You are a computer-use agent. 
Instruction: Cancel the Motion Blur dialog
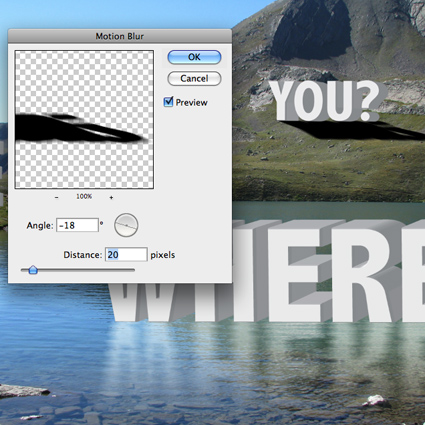(x=194, y=79)
